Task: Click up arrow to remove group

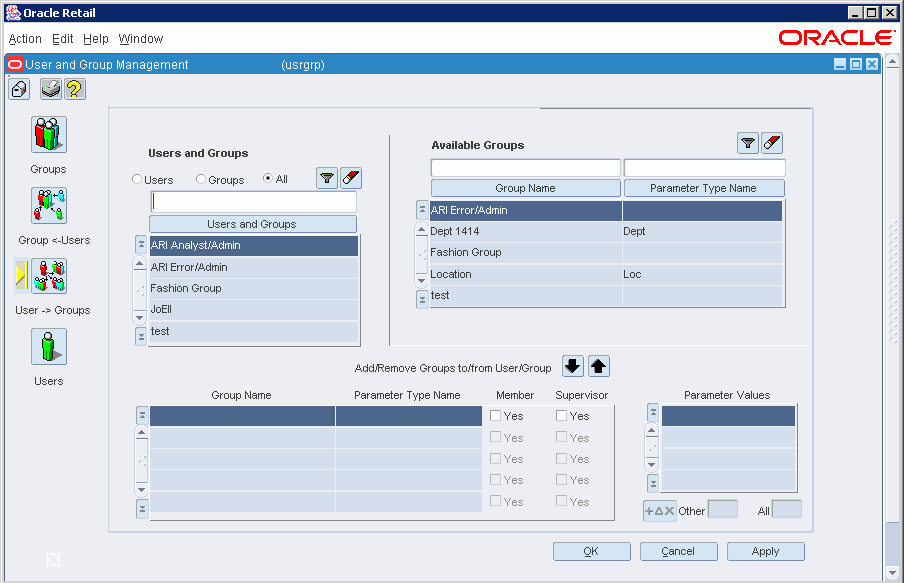Action: pyautogui.click(x=598, y=366)
